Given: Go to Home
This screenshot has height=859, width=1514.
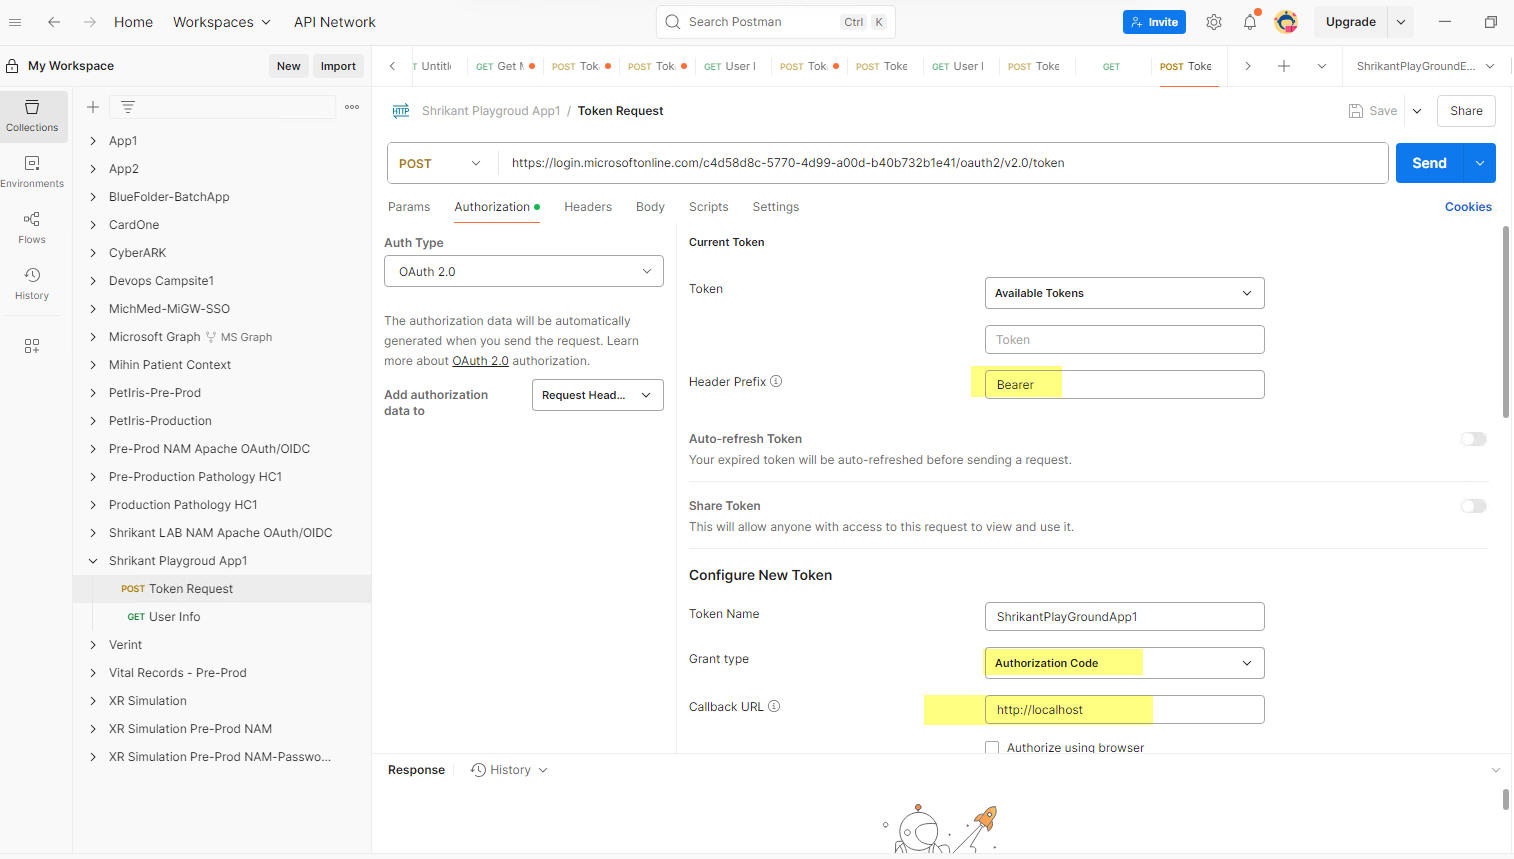Looking at the screenshot, I should pyautogui.click(x=133, y=22).
